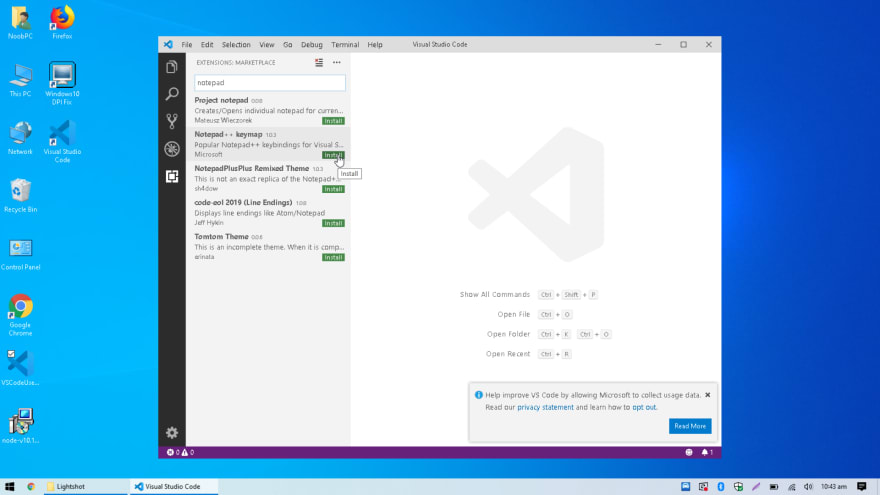This screenshot has width=880, height=495.
Task: Open the Help menu
Action: (375, 44)
